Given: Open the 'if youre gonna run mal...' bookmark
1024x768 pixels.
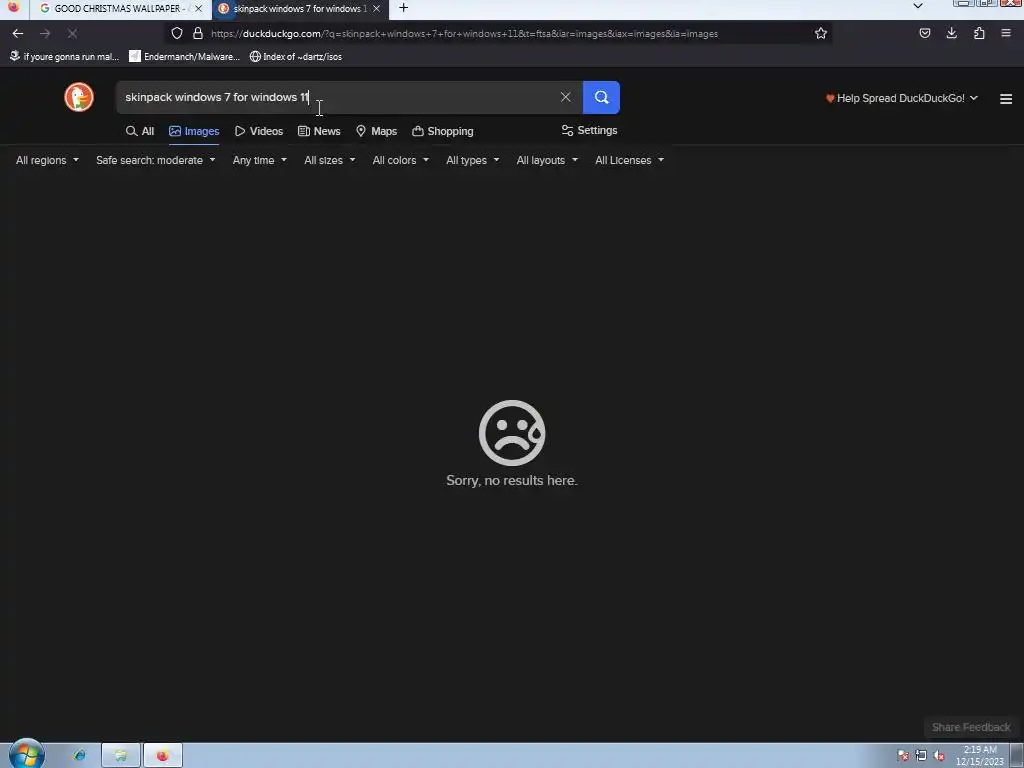Looking at the screenshot, I should (64, 57).
